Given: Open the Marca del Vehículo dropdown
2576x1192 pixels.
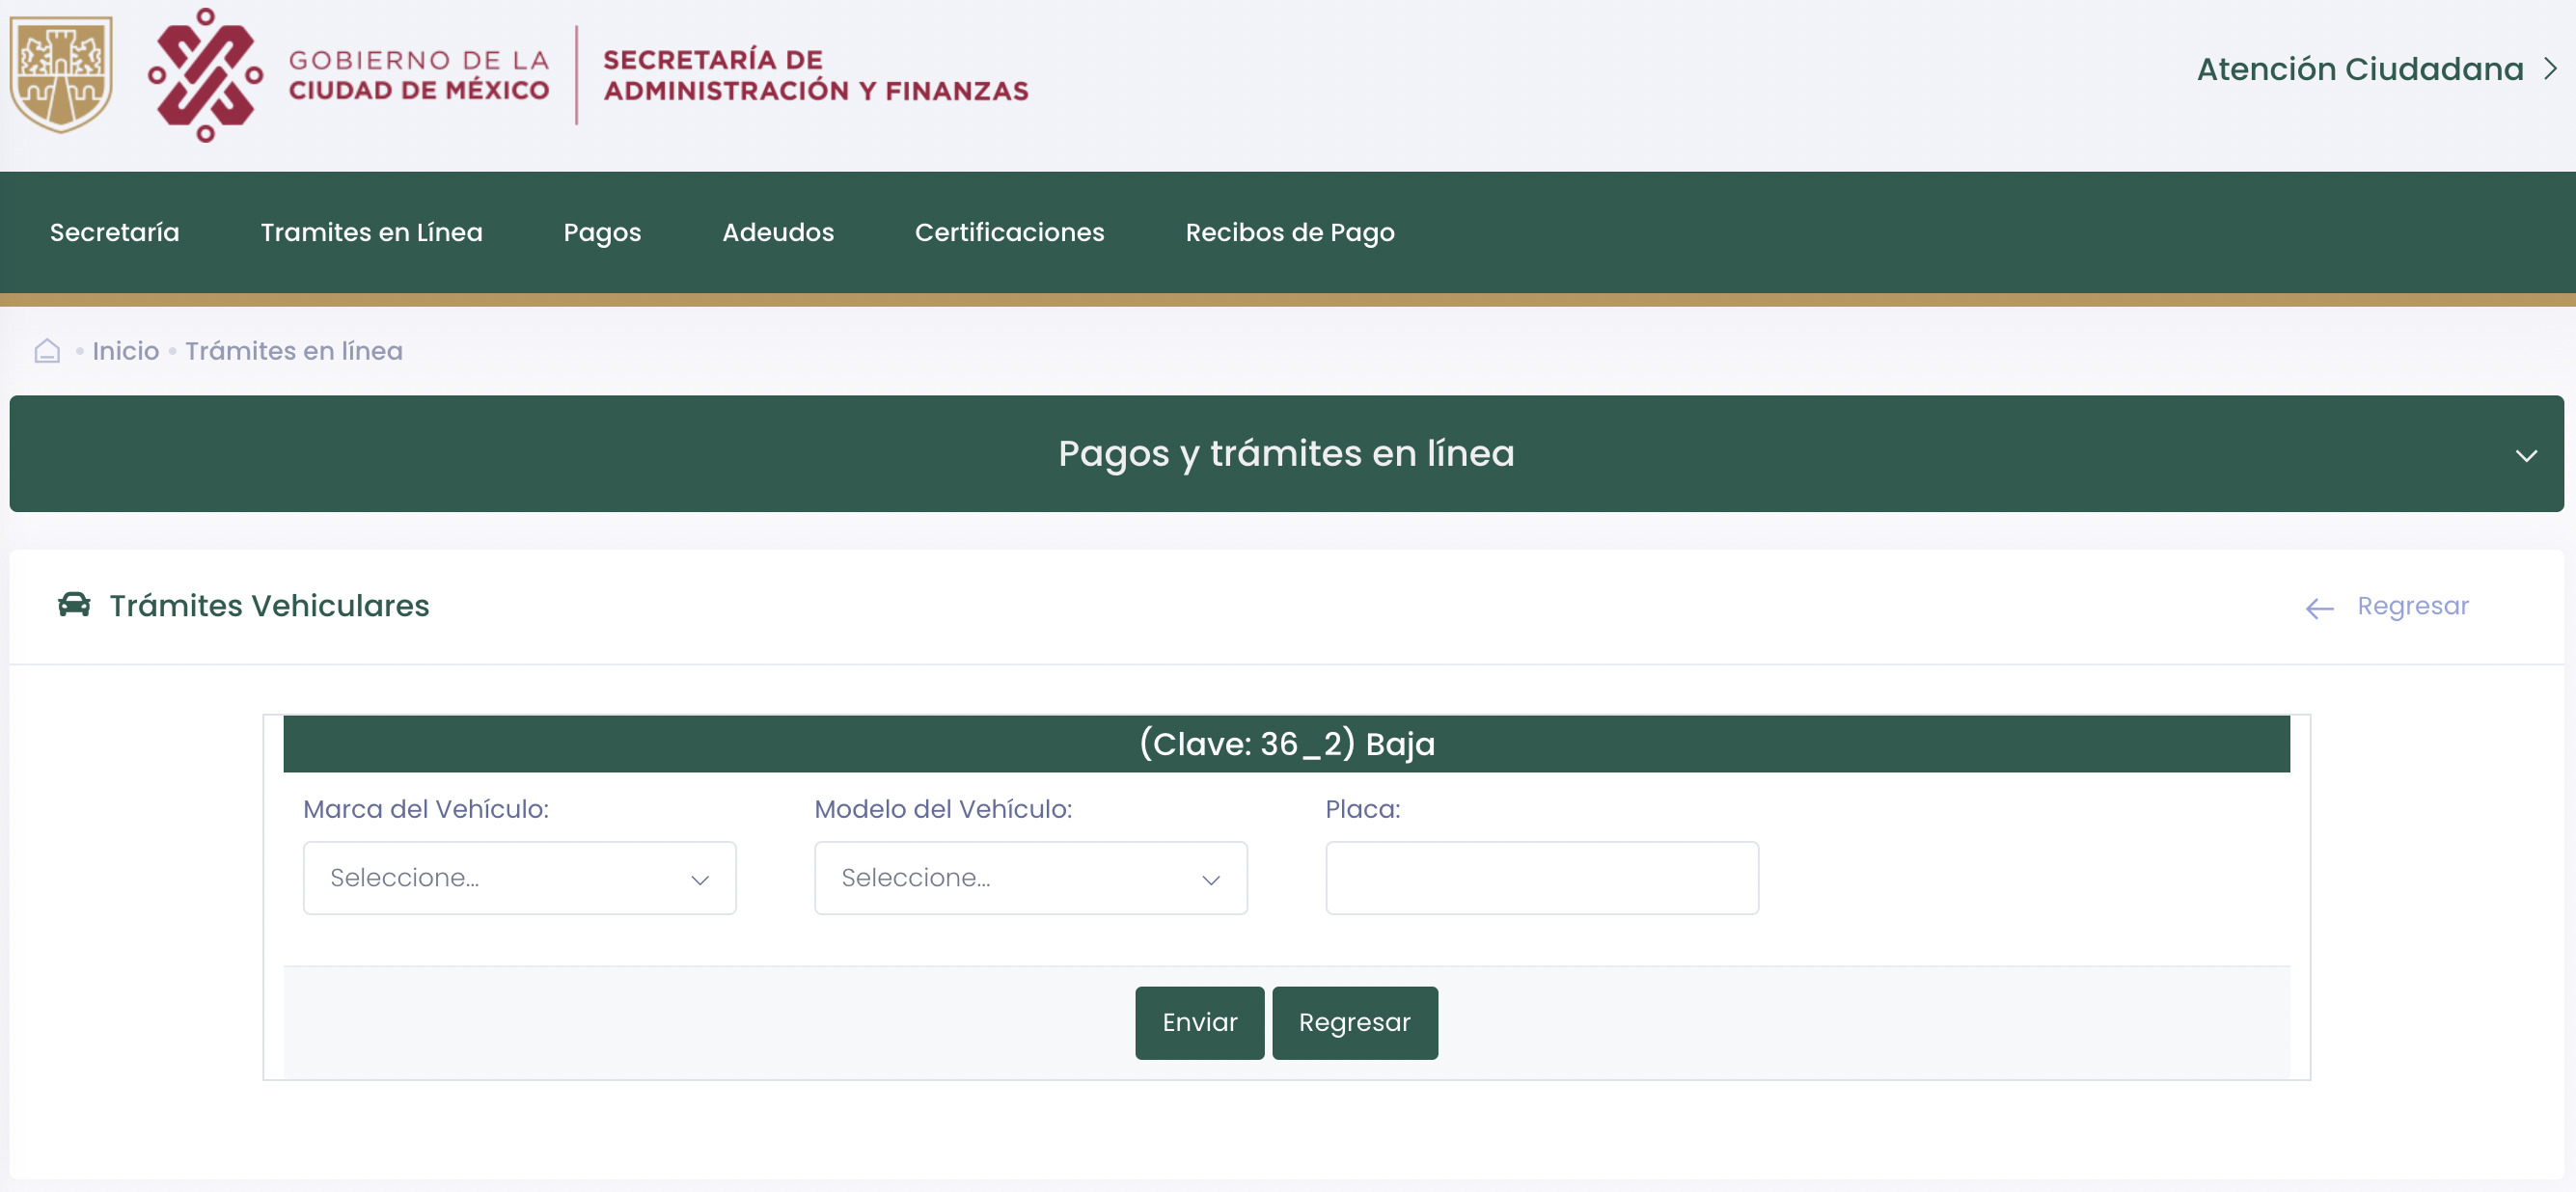Looking at the screenshot, I should click(519, 878).
